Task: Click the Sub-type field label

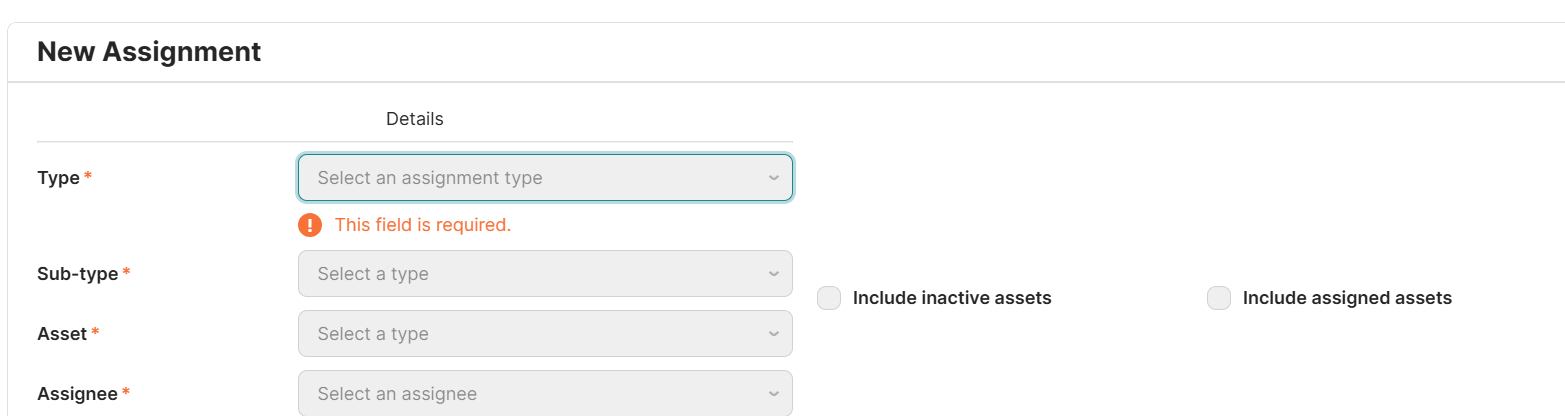Action: coord(77,274)
